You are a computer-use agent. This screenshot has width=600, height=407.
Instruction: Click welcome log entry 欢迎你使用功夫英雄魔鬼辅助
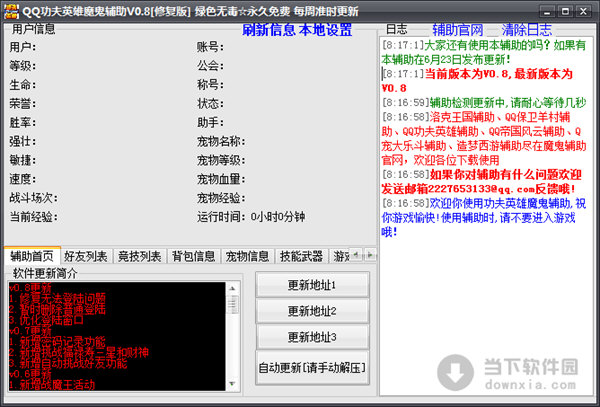tap(484, 217)
